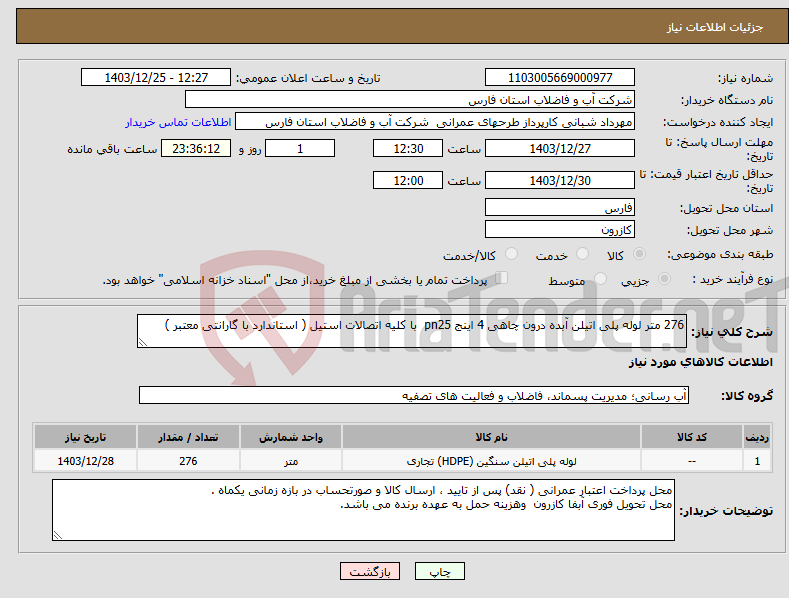The image size is (789, 598).
Task: Click the delivery province field فارس
Action: coord(560,207)
